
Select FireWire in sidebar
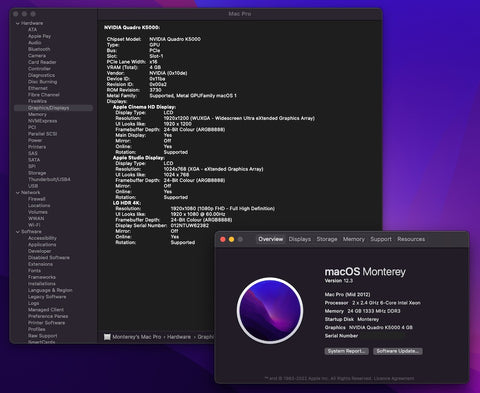pos(37,101)
